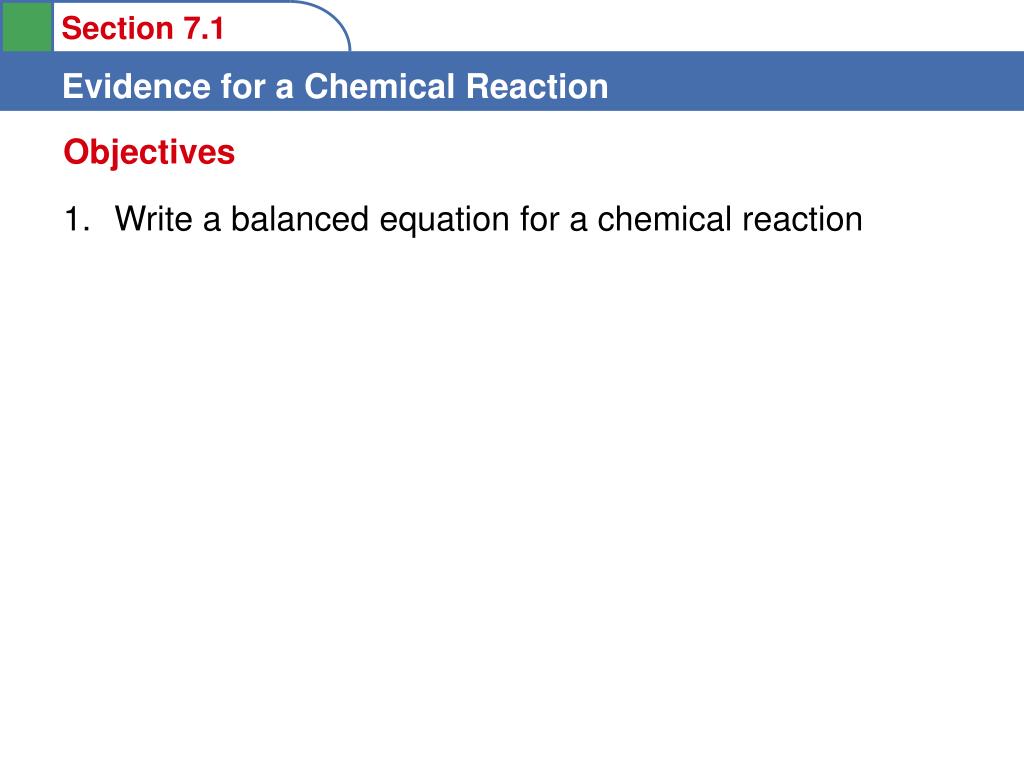Select the word "balanced" in the objective
1024x768 pixels.
pyautogui.click(x=300, y=219)
